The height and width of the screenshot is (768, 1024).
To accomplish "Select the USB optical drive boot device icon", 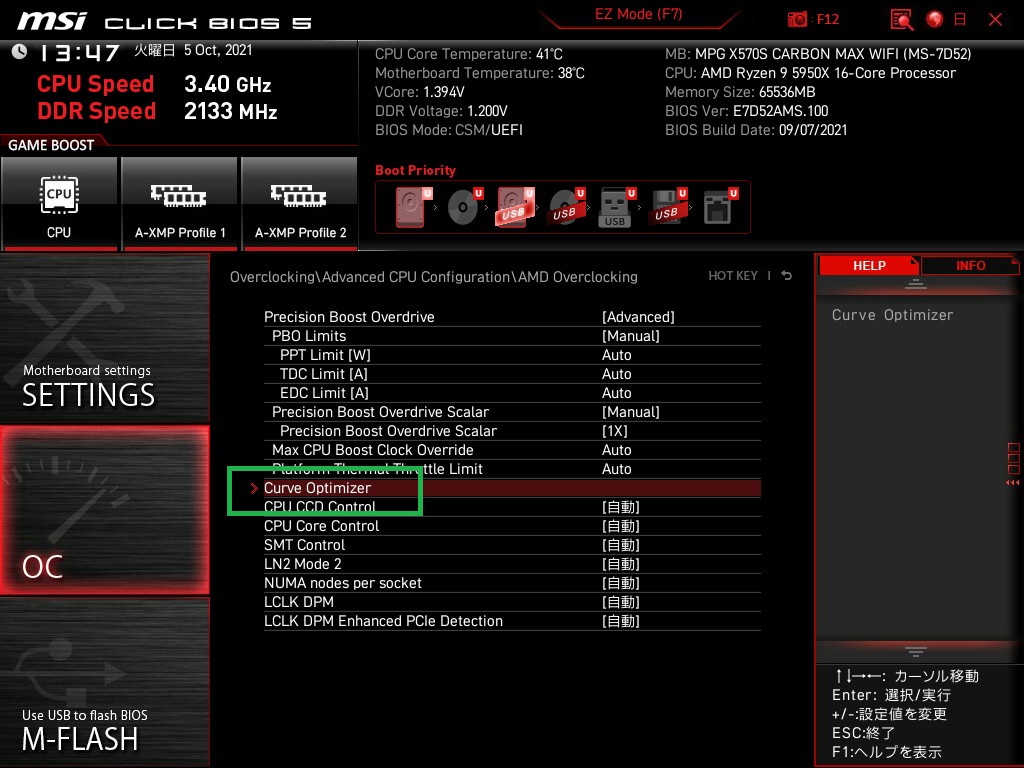I will click(567, 207).
